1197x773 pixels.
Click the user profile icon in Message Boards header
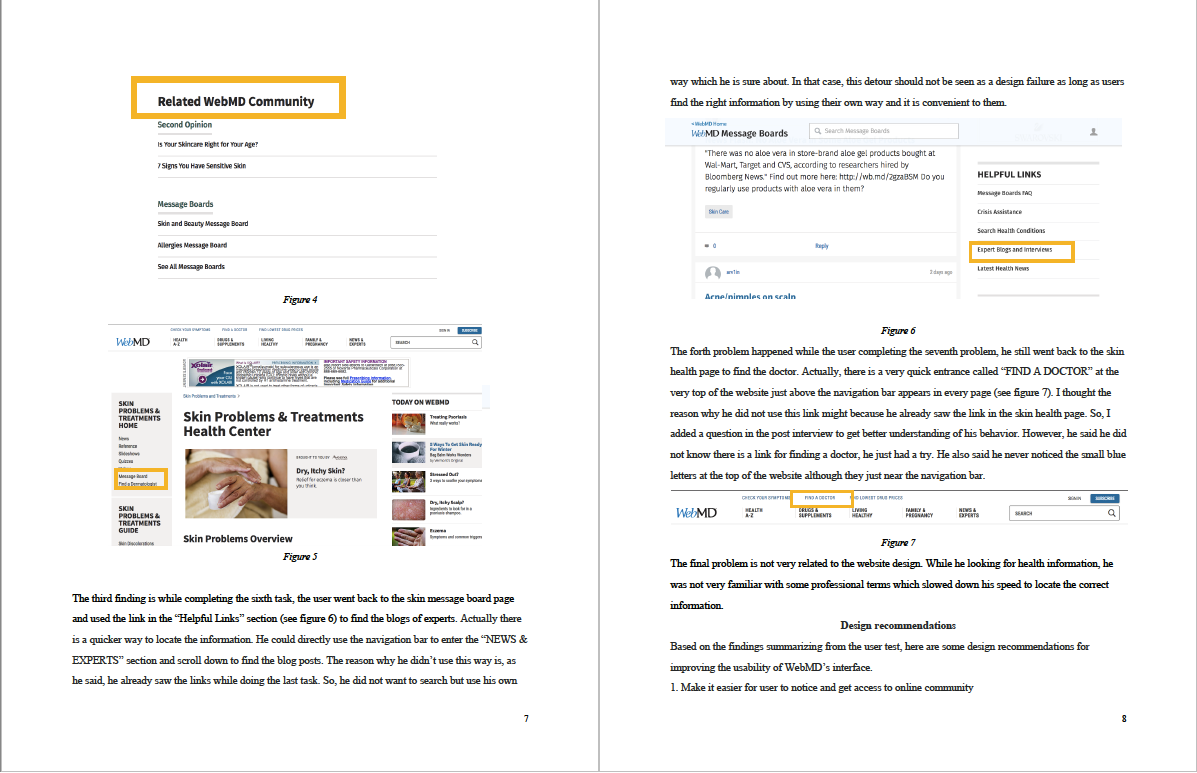pyautogui.click(x=1093, y=131)
